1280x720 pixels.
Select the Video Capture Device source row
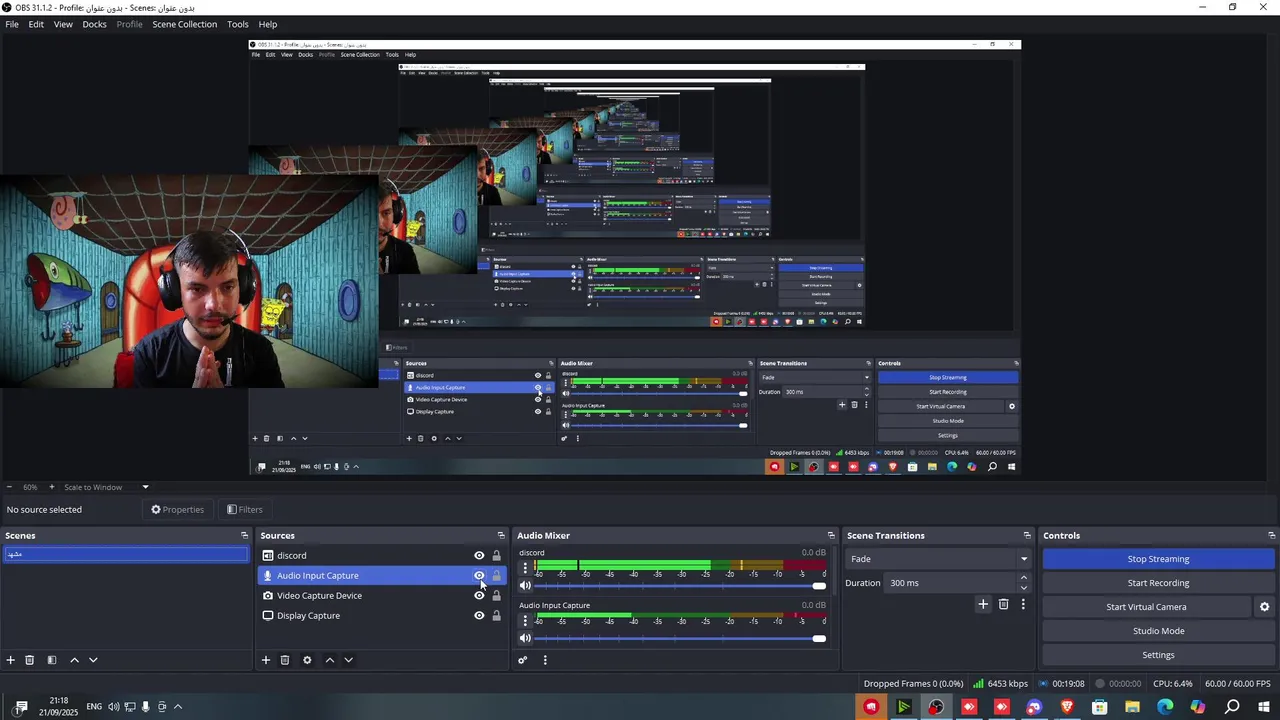[380, 596]
